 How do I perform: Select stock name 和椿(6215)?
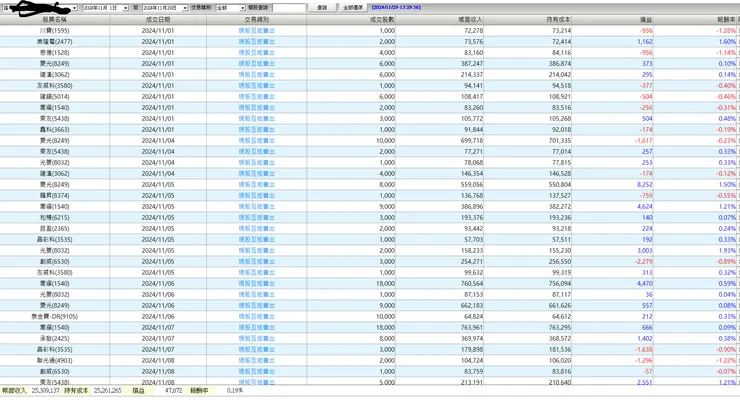55,217
